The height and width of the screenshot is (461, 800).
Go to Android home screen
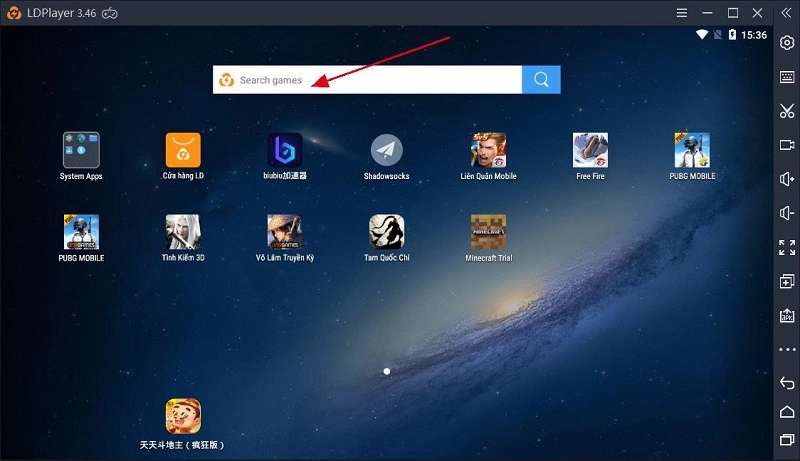787,412
